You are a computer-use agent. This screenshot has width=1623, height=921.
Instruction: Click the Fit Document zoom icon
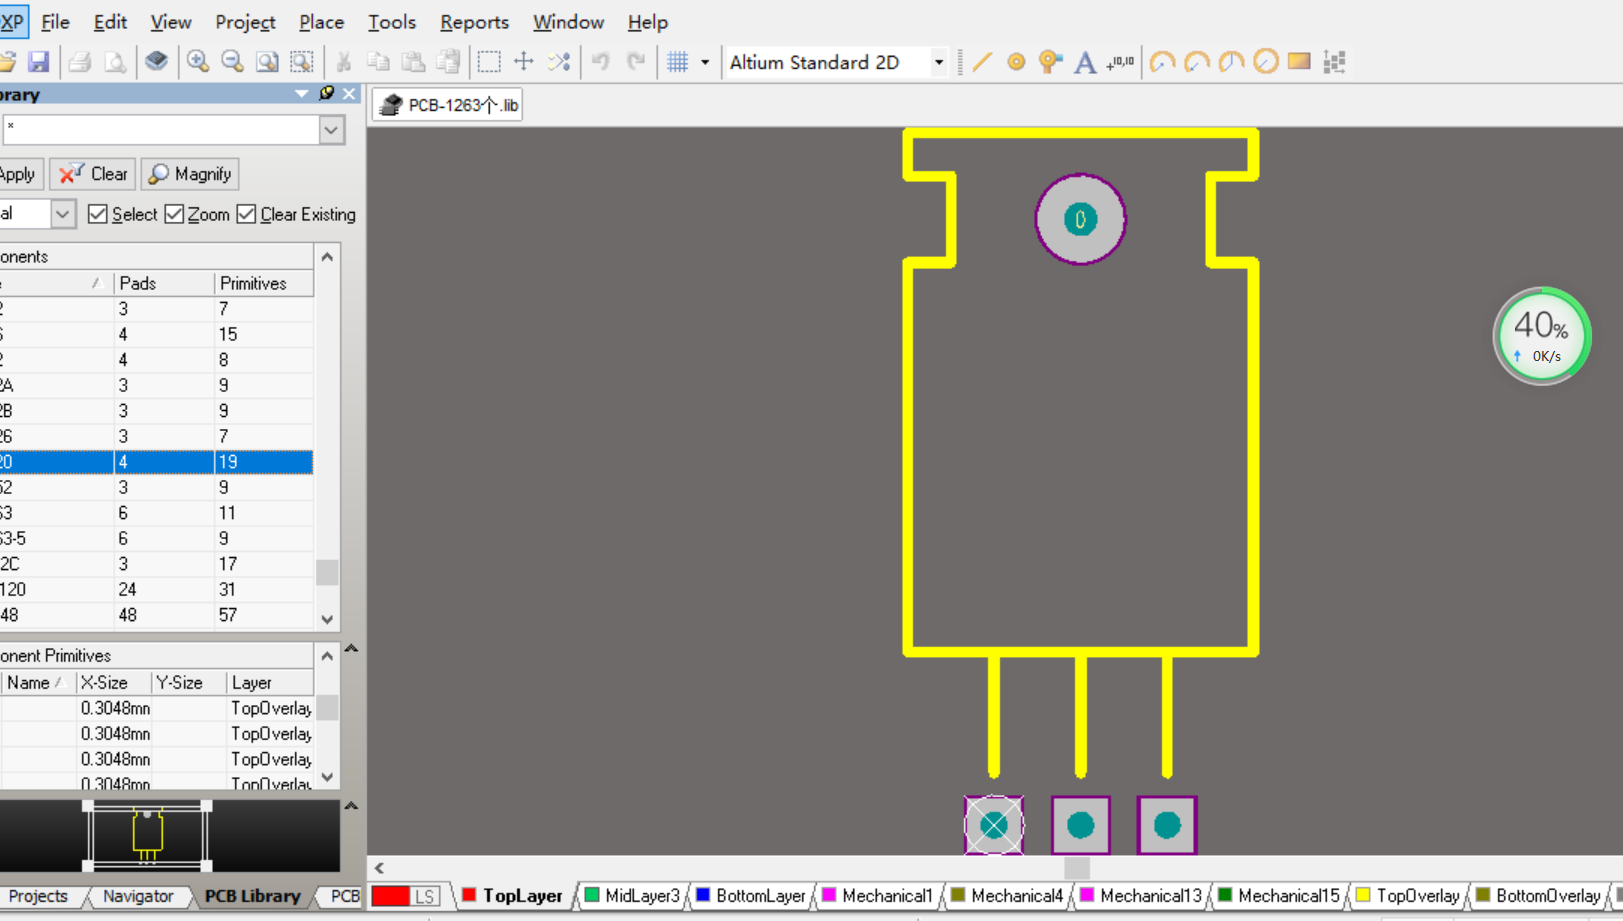coord(267,62)
